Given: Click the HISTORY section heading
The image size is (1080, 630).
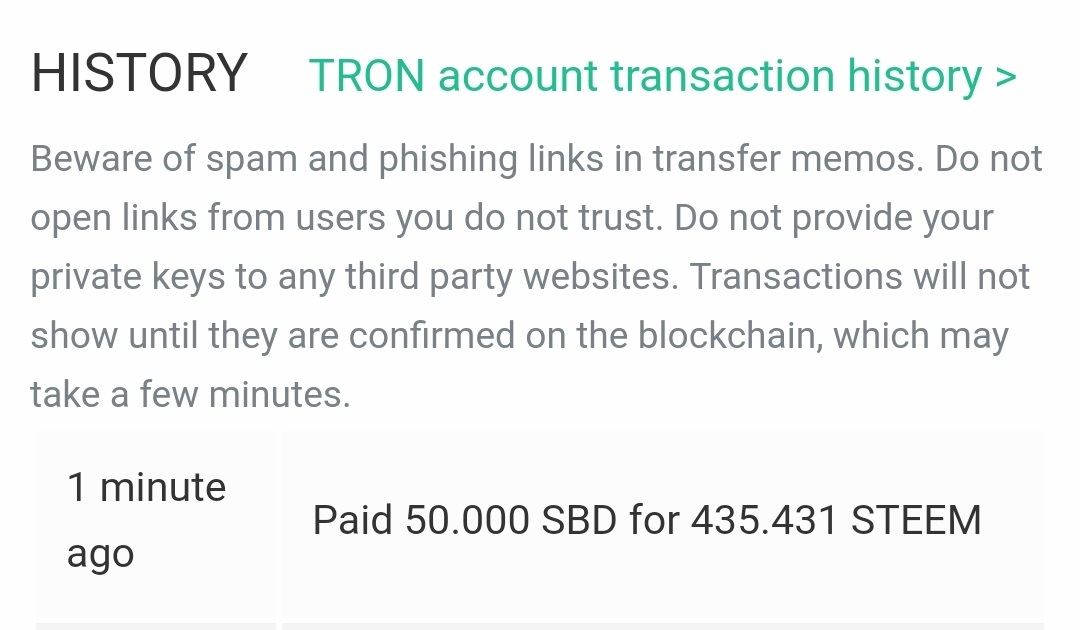Looking at the screenshot, I should tap(139, 74).
